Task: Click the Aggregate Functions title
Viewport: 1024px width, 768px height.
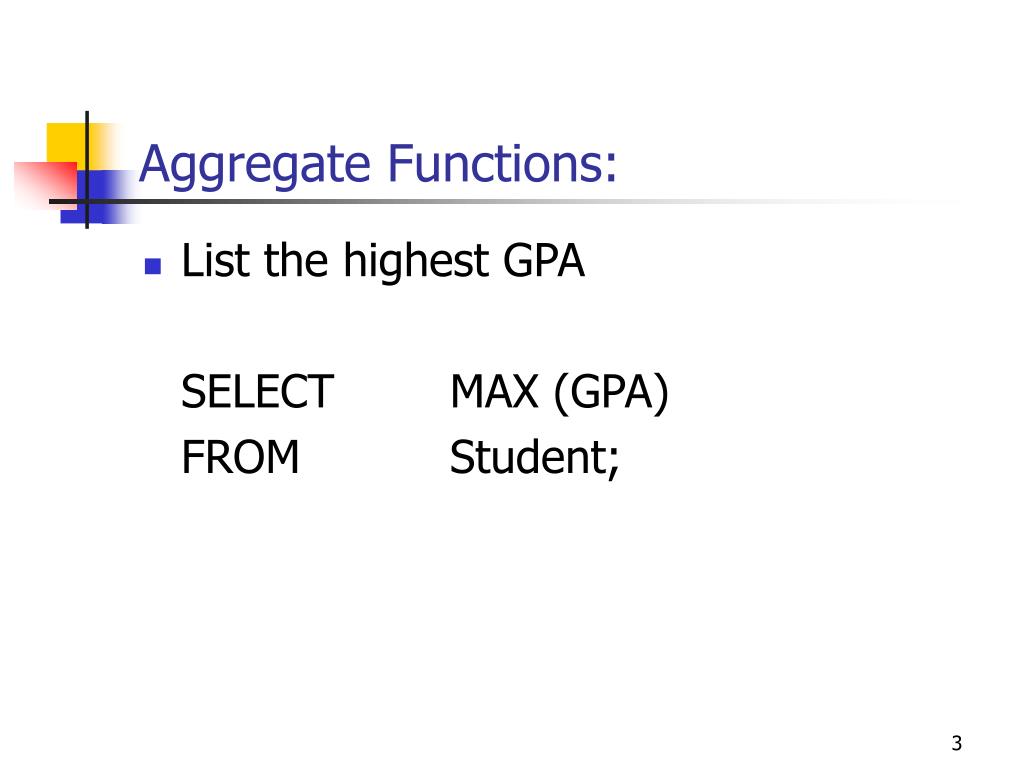Action: [x=378, y=165]
